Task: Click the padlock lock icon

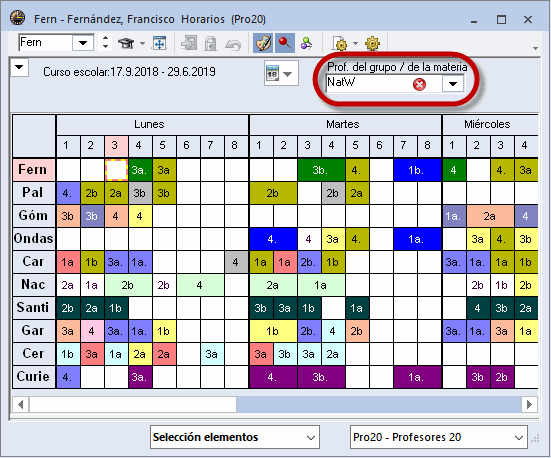Action: pos(210,44)
